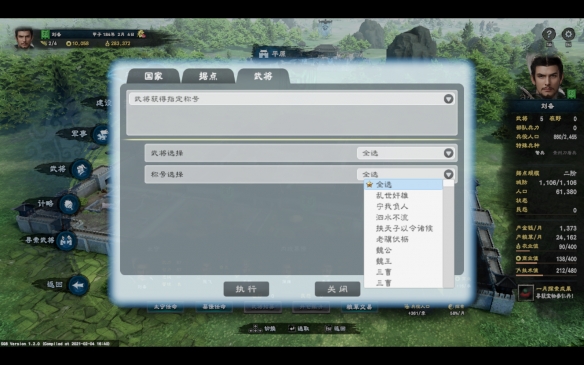584x365 pixels.
Task: Click the 城防 1,106/1,106 value
Action: (x=558, y=182)
